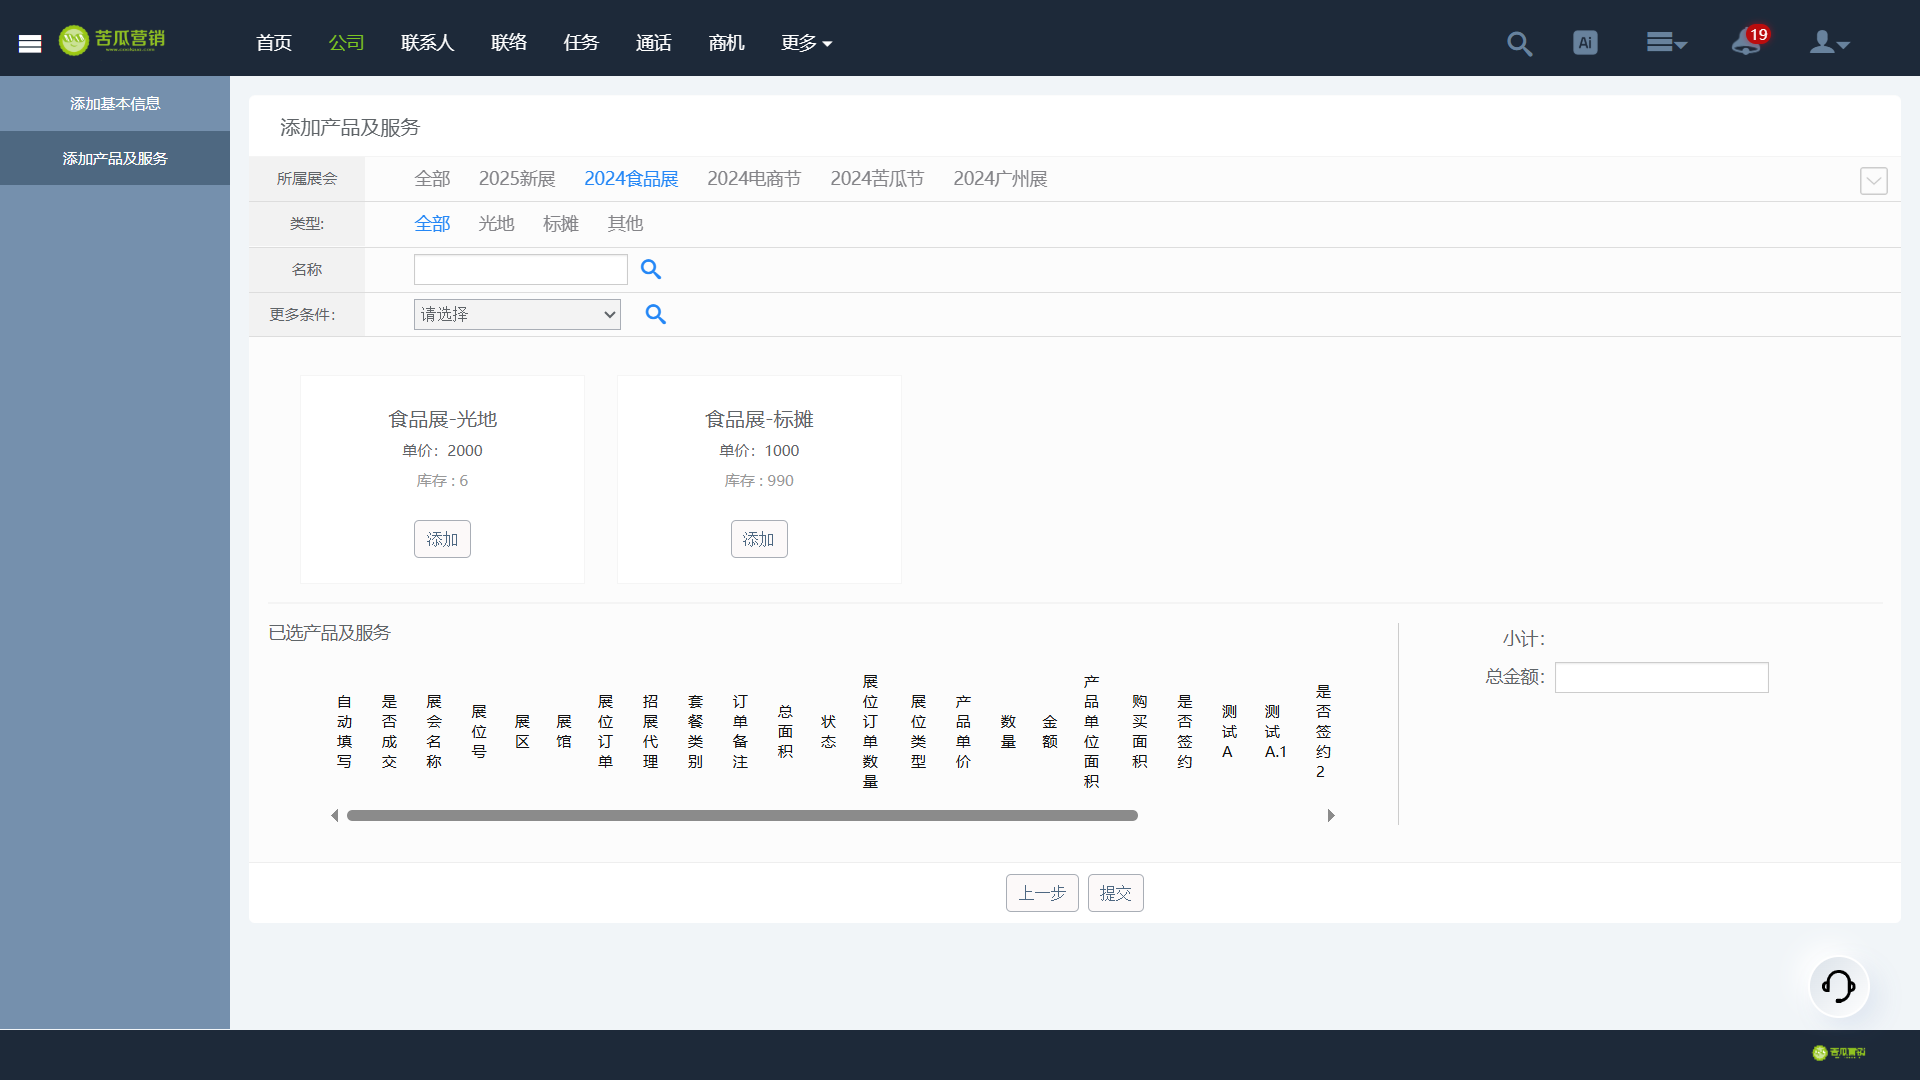The height and width of the screenshot is (1080, 1920).
Task: Click the 产品单位面积 column header
Action: (x=1091, y=731)
